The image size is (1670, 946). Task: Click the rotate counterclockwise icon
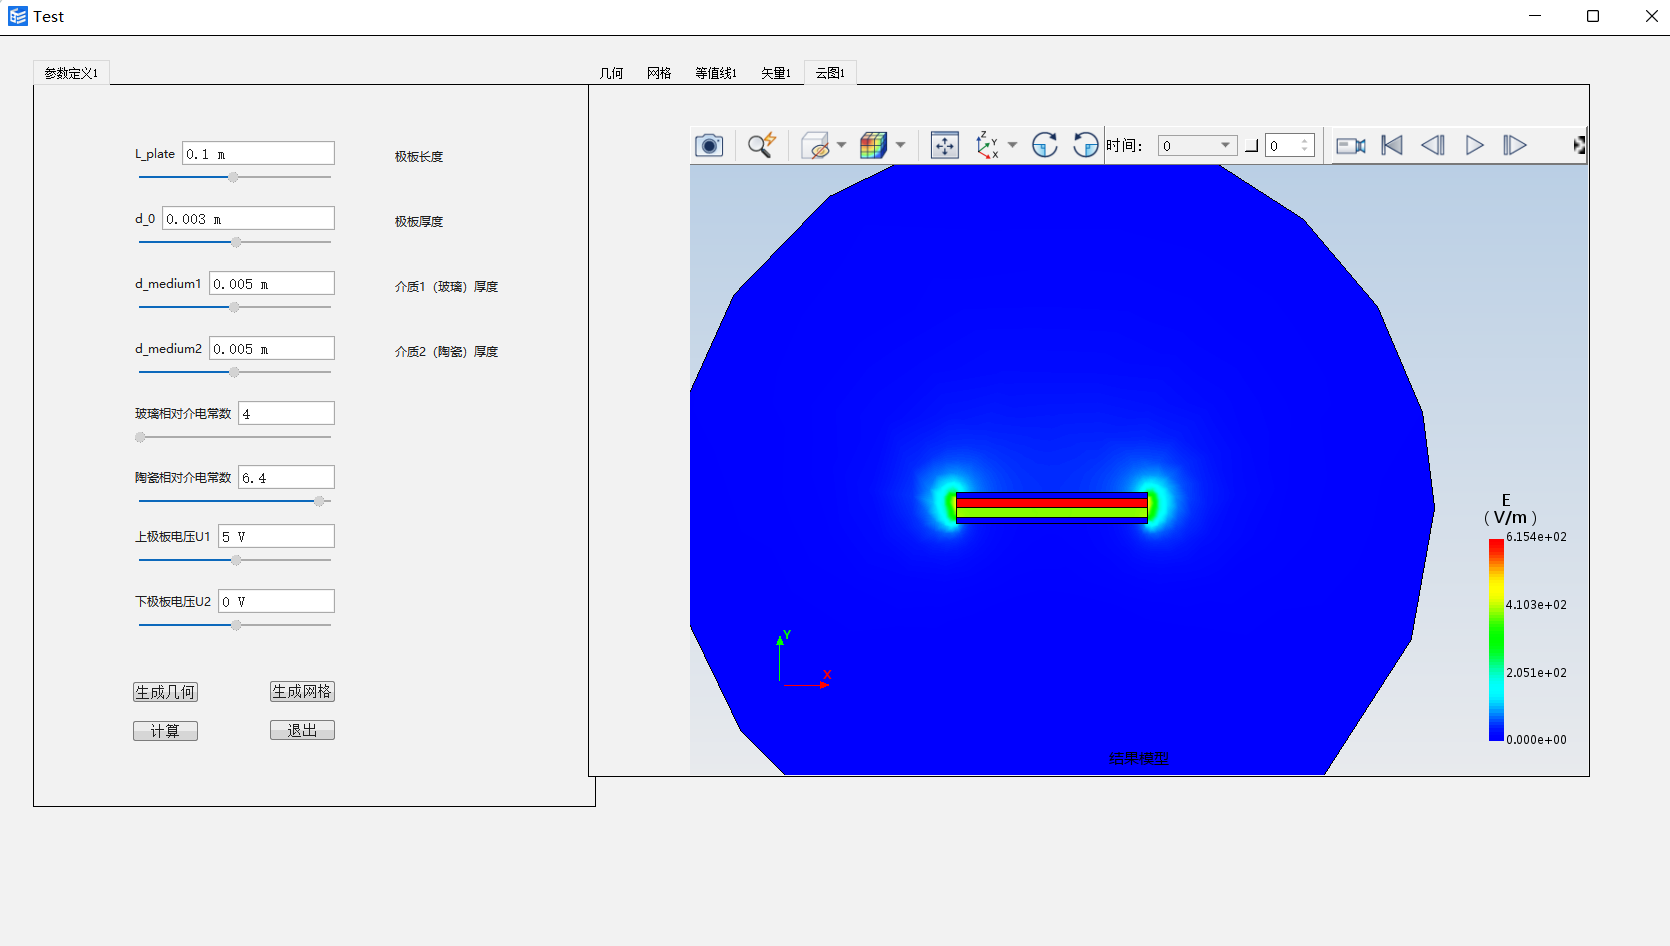pyautogui.click(x=1086, y=146)
